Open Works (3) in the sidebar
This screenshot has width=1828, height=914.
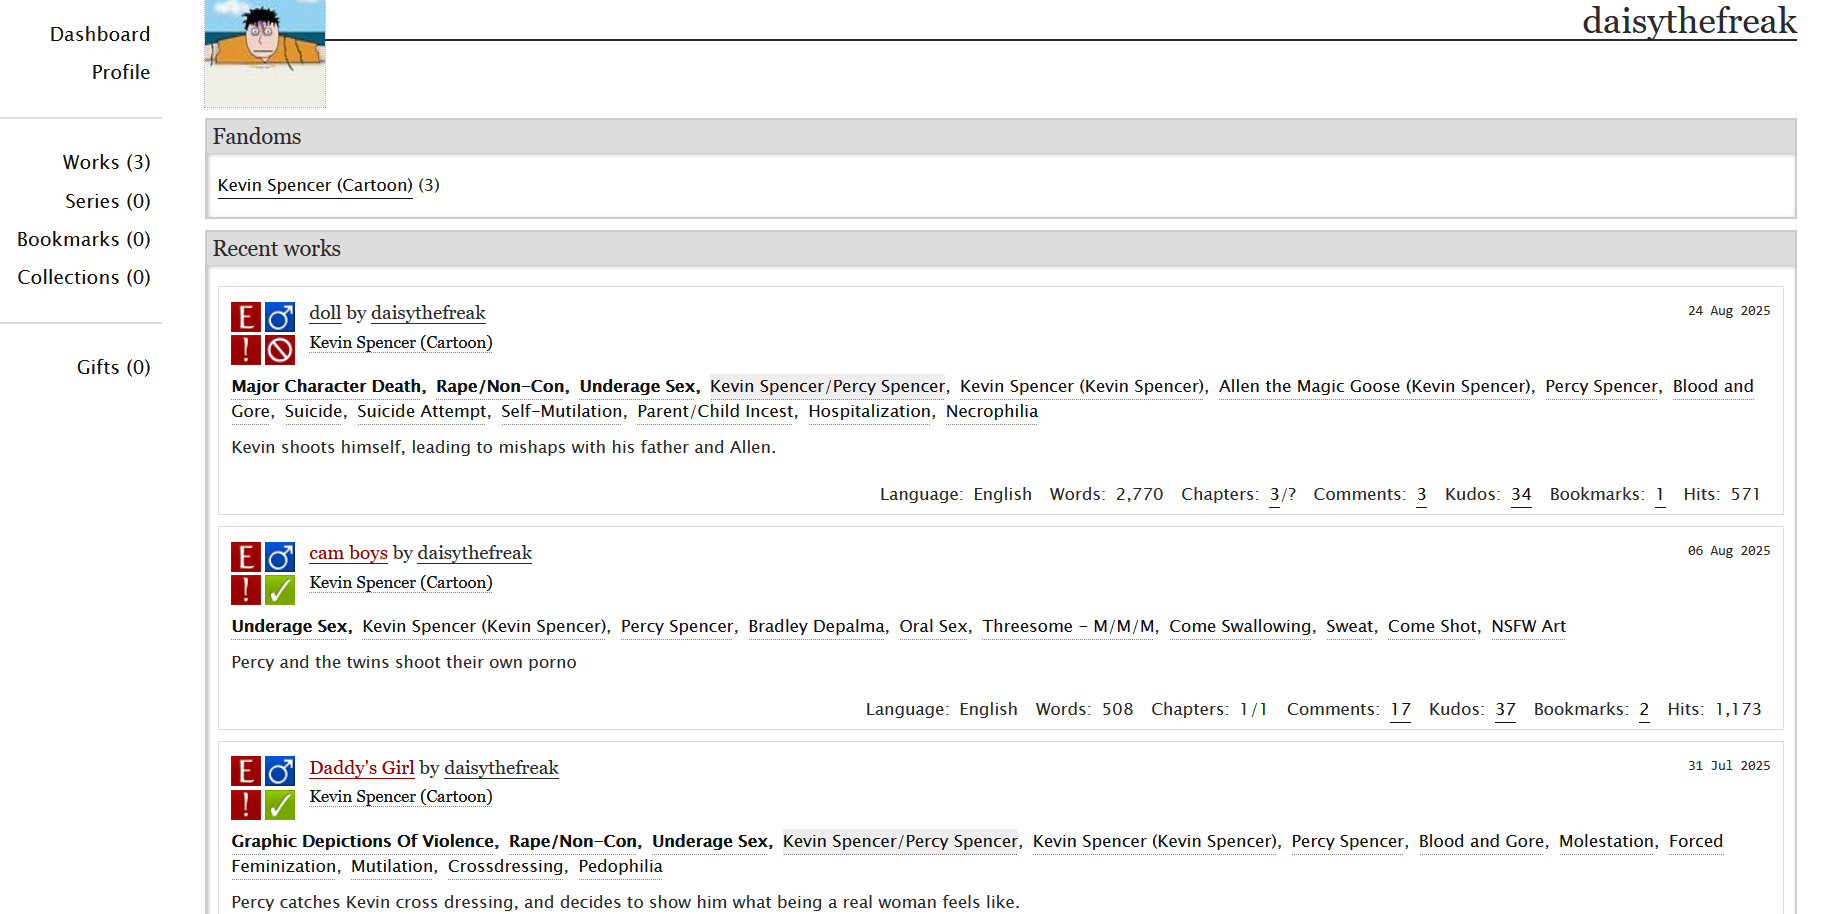[x=107, y=162]
